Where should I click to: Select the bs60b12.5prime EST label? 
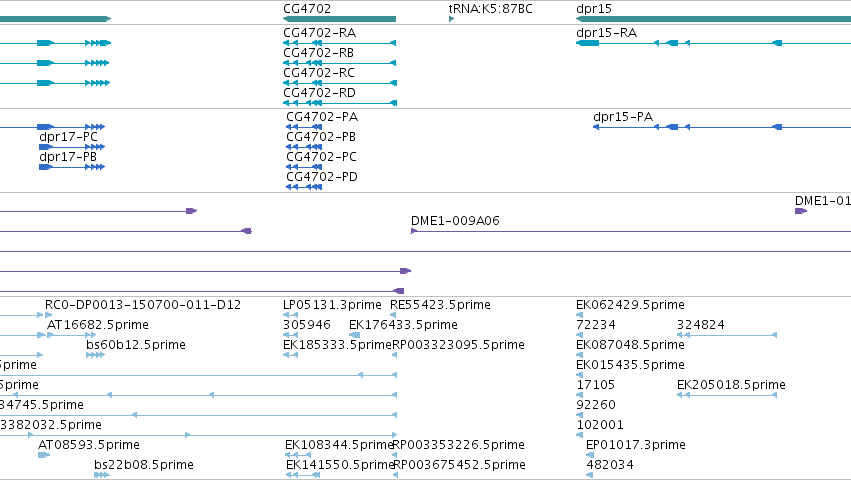(136, 345)
